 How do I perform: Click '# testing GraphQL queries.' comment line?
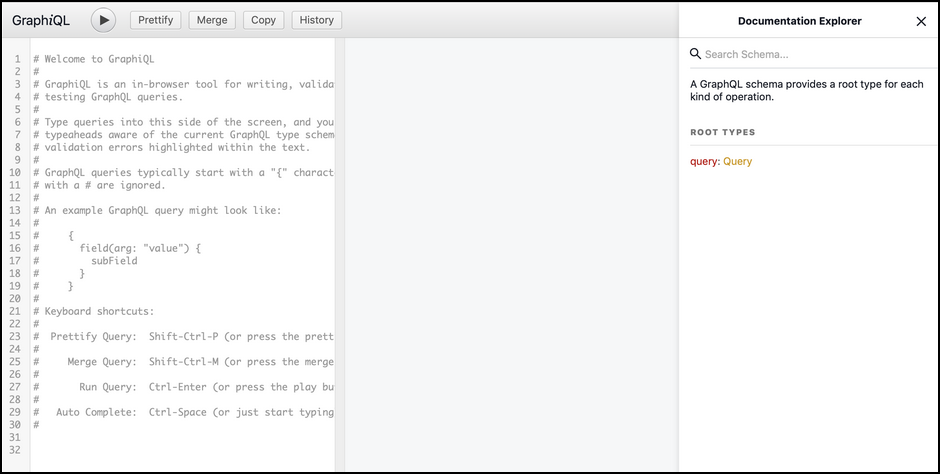(x=108, y=96)
